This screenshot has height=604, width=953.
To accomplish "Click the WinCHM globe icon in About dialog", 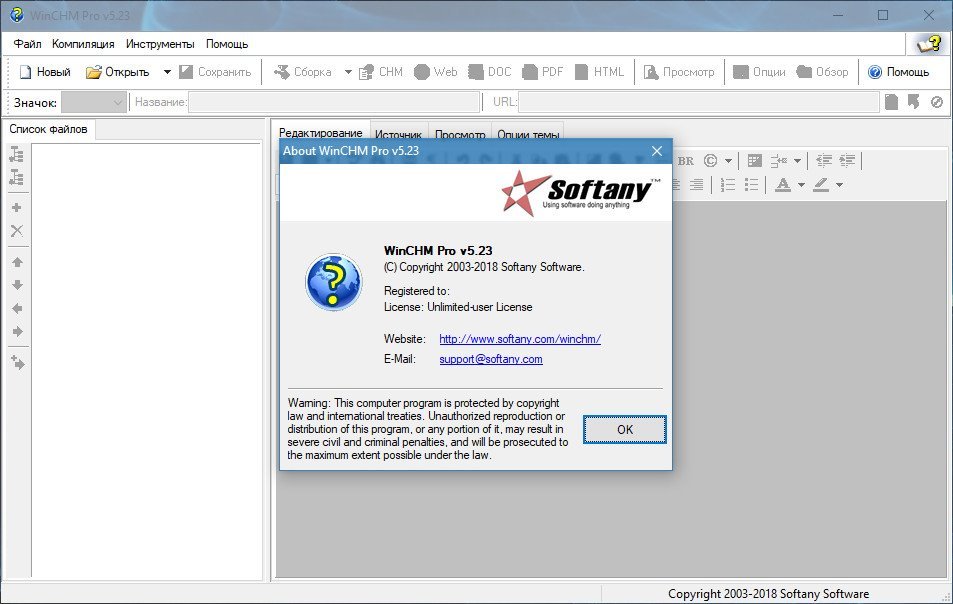I will pyautogui.click(x=333, y=282).
